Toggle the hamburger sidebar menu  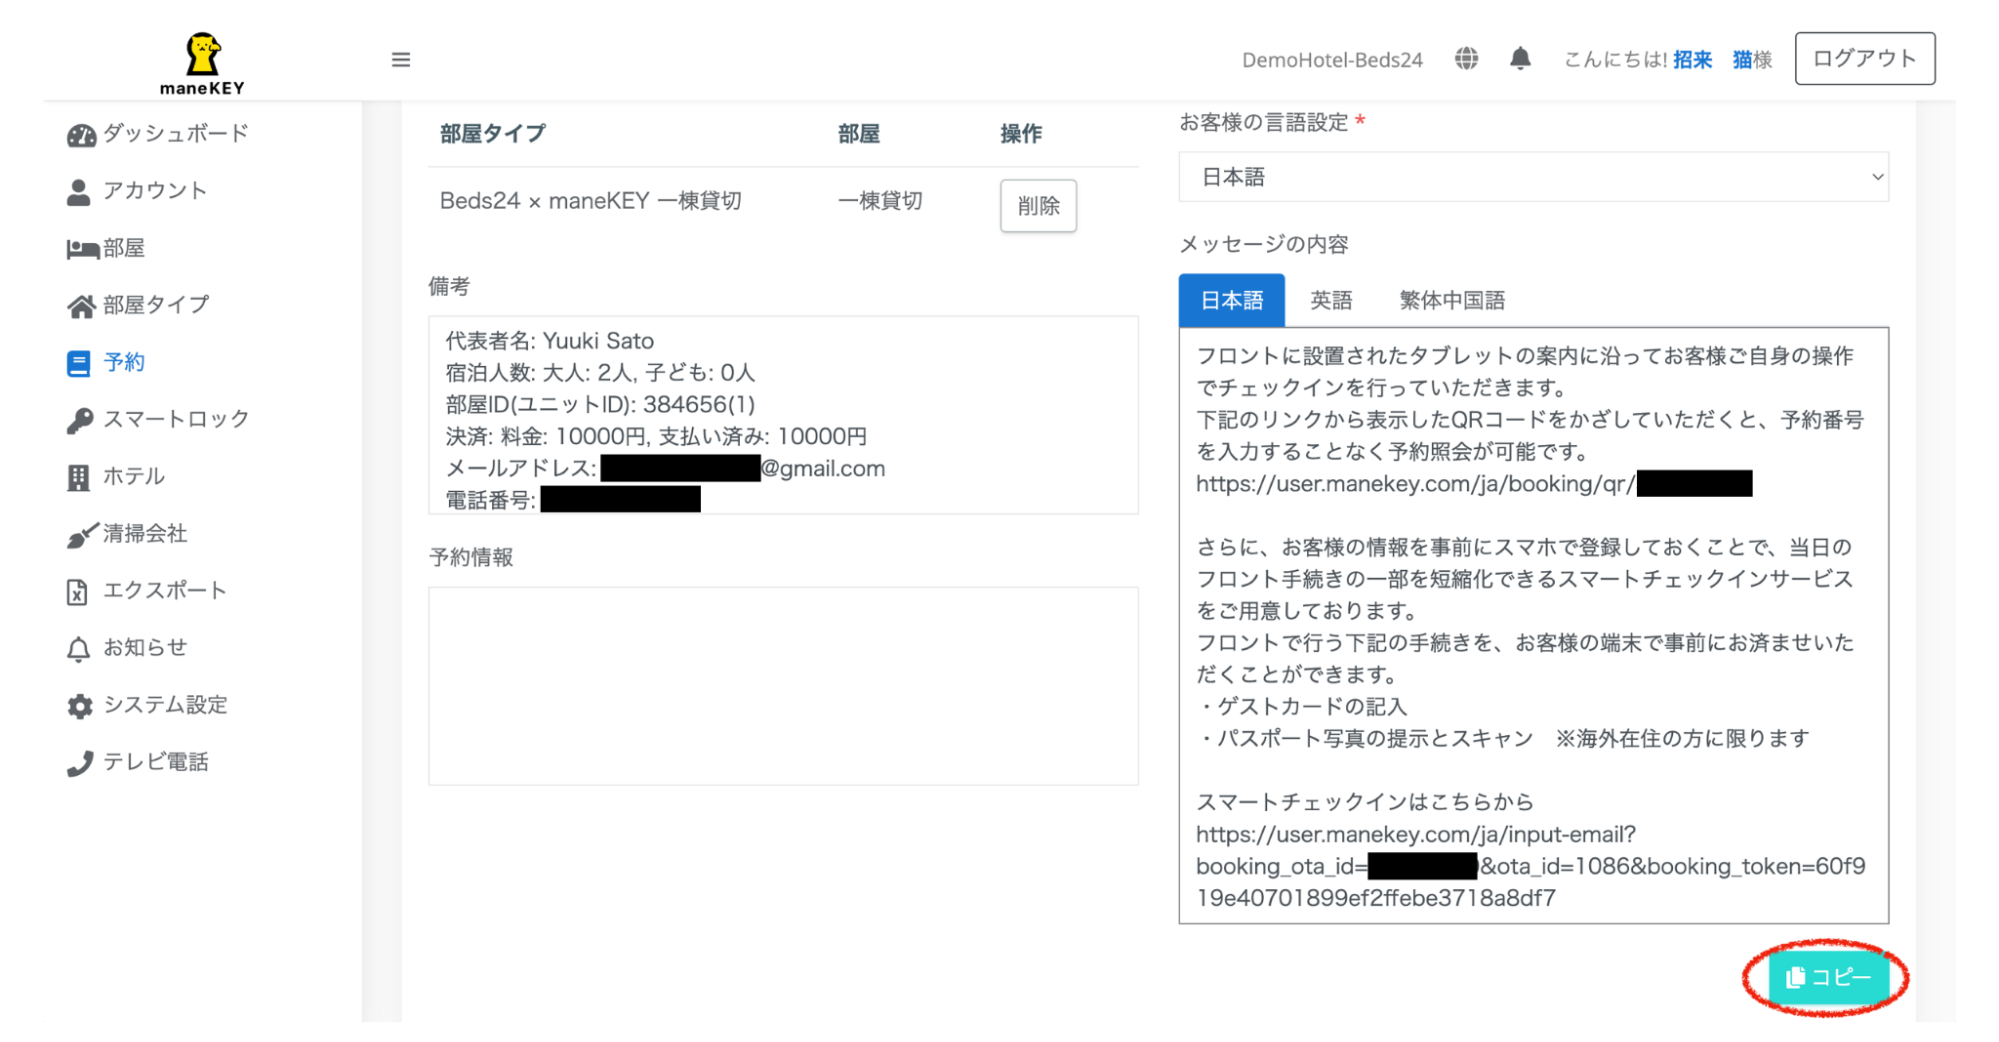point(401,60)
